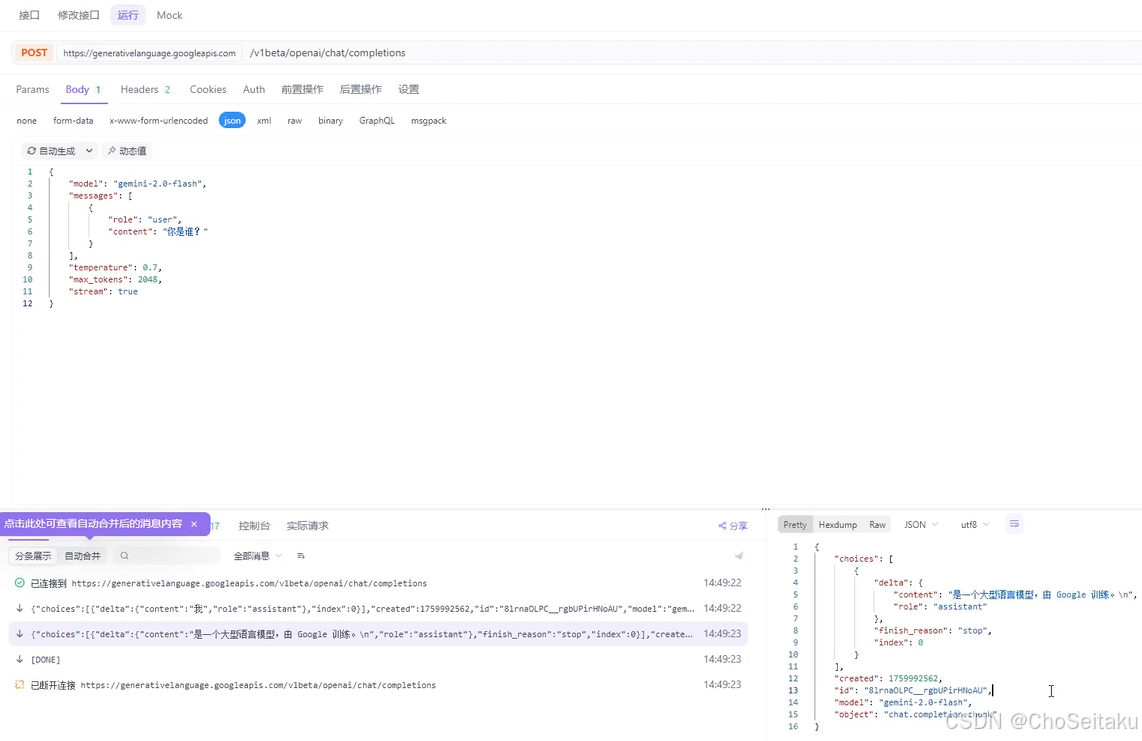The width and height of the screenshot is (1142, 741).
Task: Open the 设置 tab
Action: (x=409, y=90)
